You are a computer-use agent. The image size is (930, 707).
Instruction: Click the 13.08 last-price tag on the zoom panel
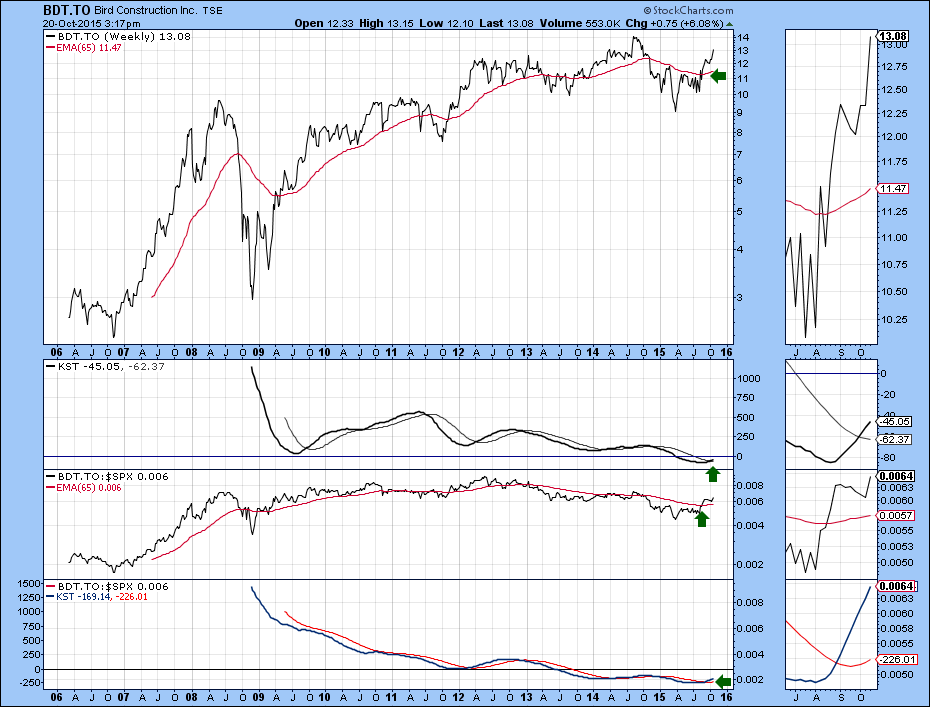[x=893, y=36]
